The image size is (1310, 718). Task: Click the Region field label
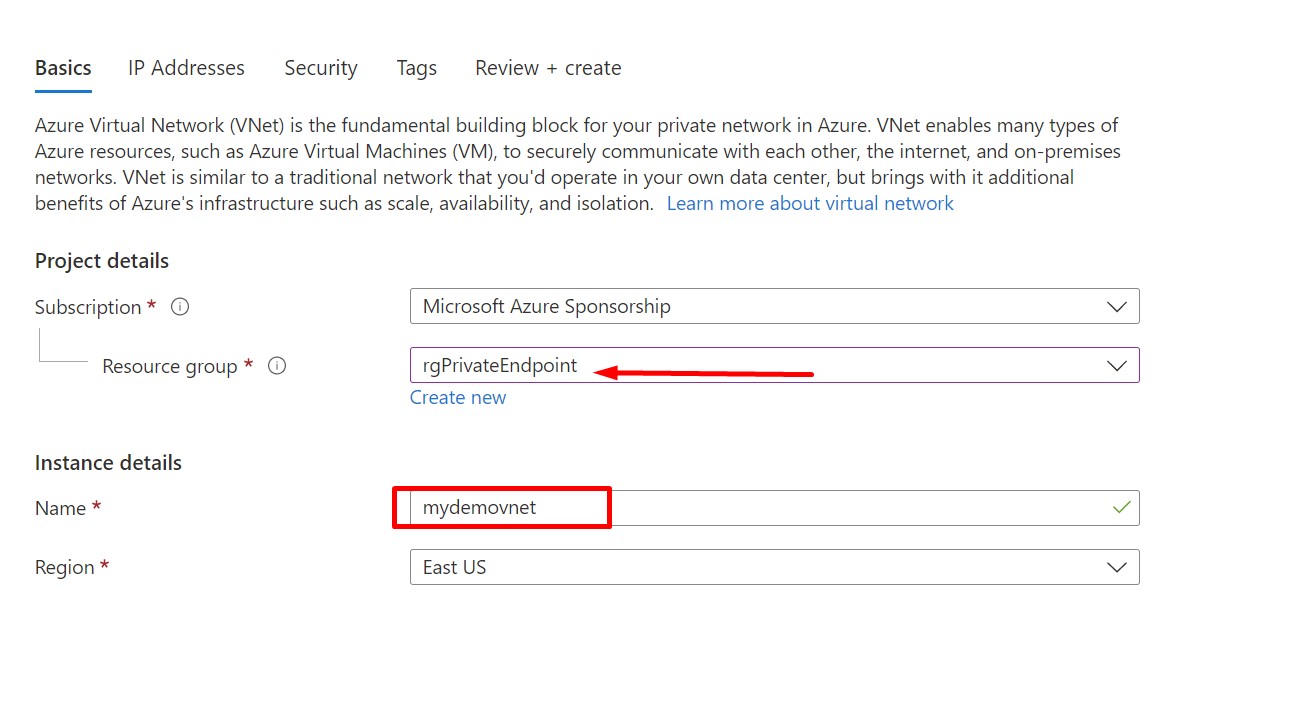pyautogui.click(x=64, y=568)
